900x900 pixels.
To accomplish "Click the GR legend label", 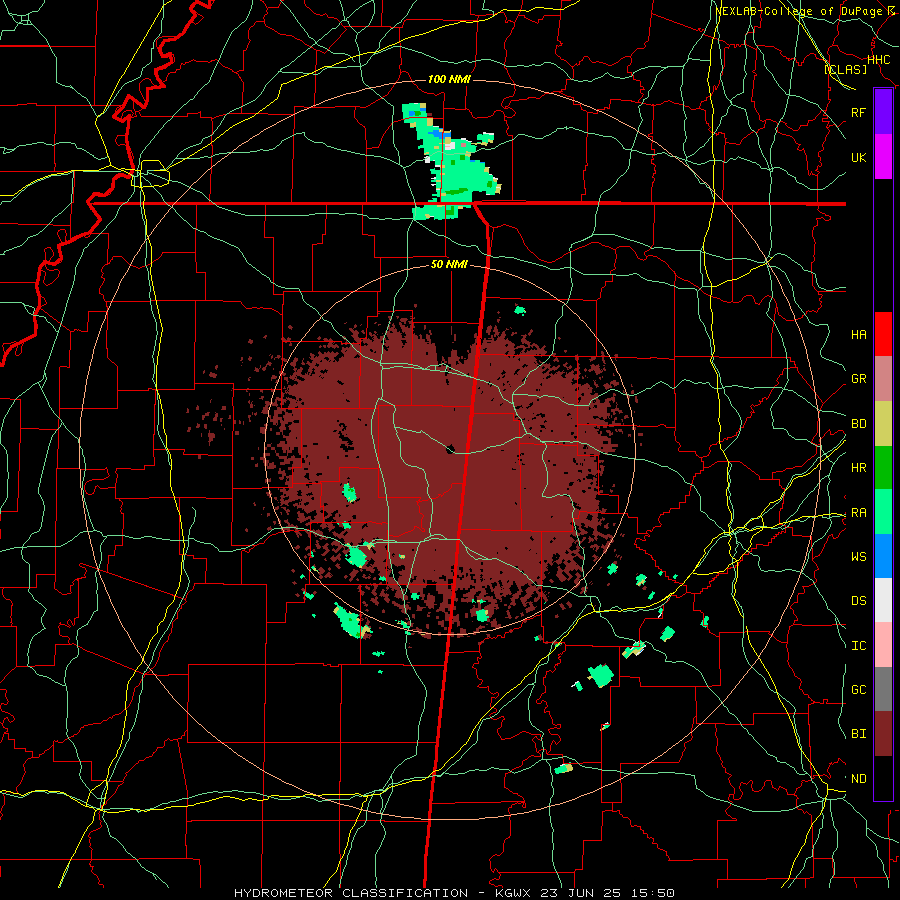I will (858, 379).
